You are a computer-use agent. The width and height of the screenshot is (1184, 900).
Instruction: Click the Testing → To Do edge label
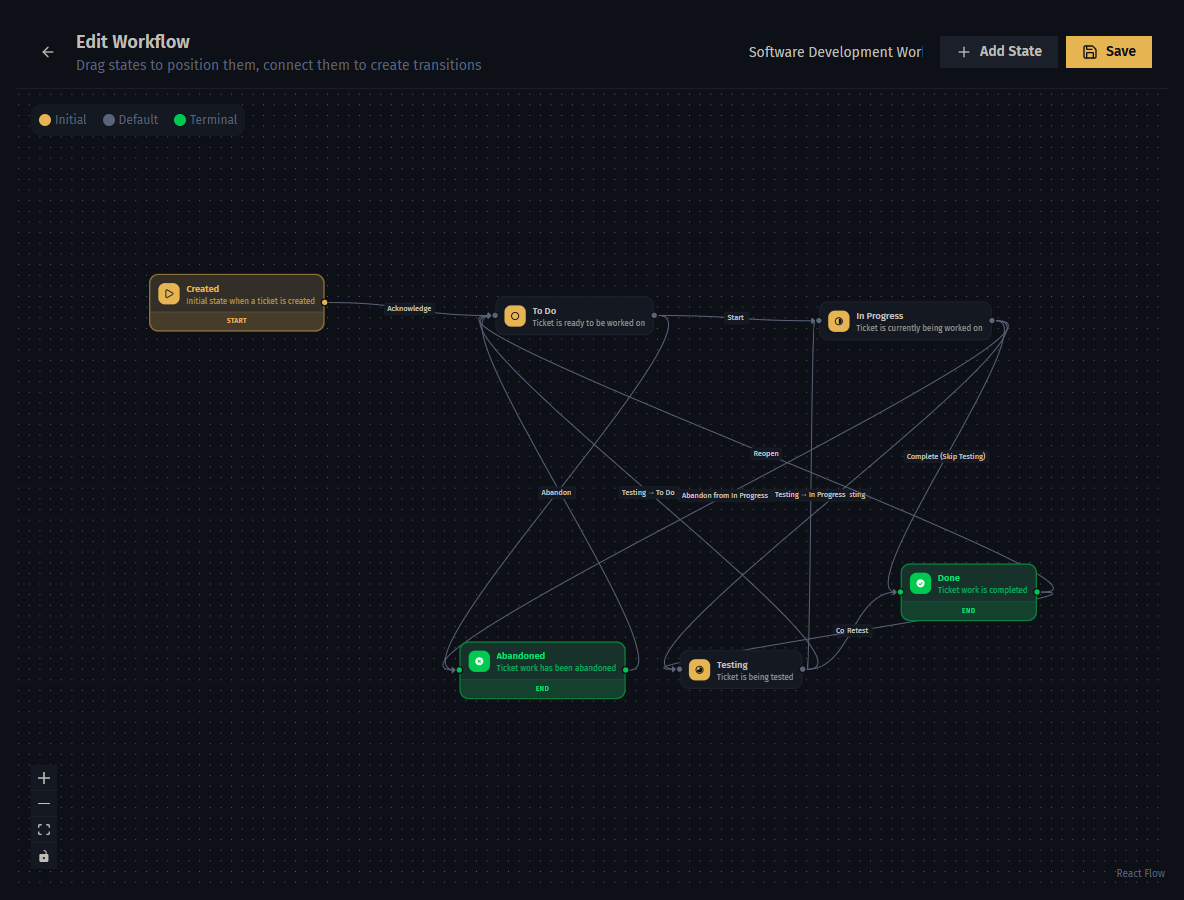[x=648, y=493]
